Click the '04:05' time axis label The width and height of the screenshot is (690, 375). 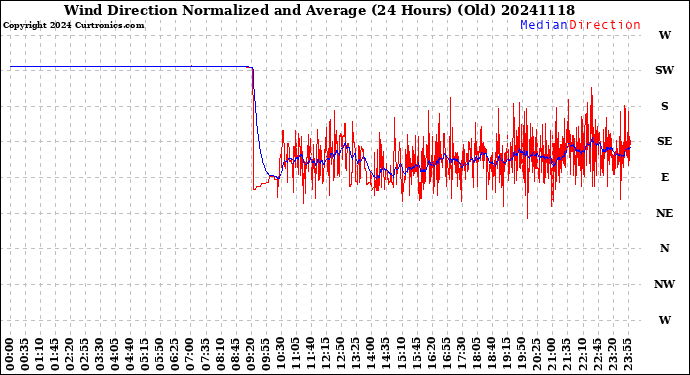[x=115, y=354]
